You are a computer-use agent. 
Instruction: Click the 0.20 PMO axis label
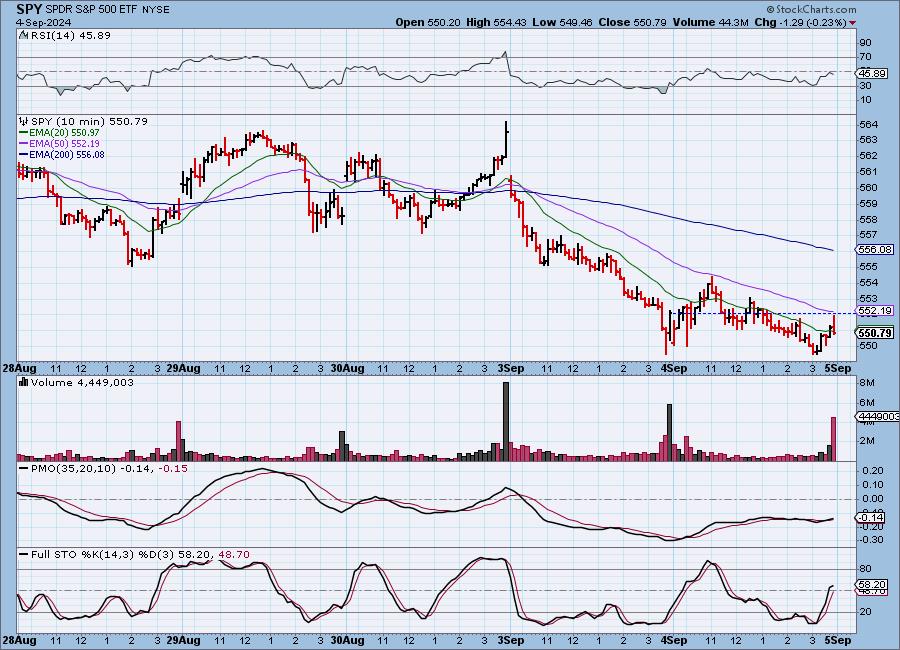[872, 471]
